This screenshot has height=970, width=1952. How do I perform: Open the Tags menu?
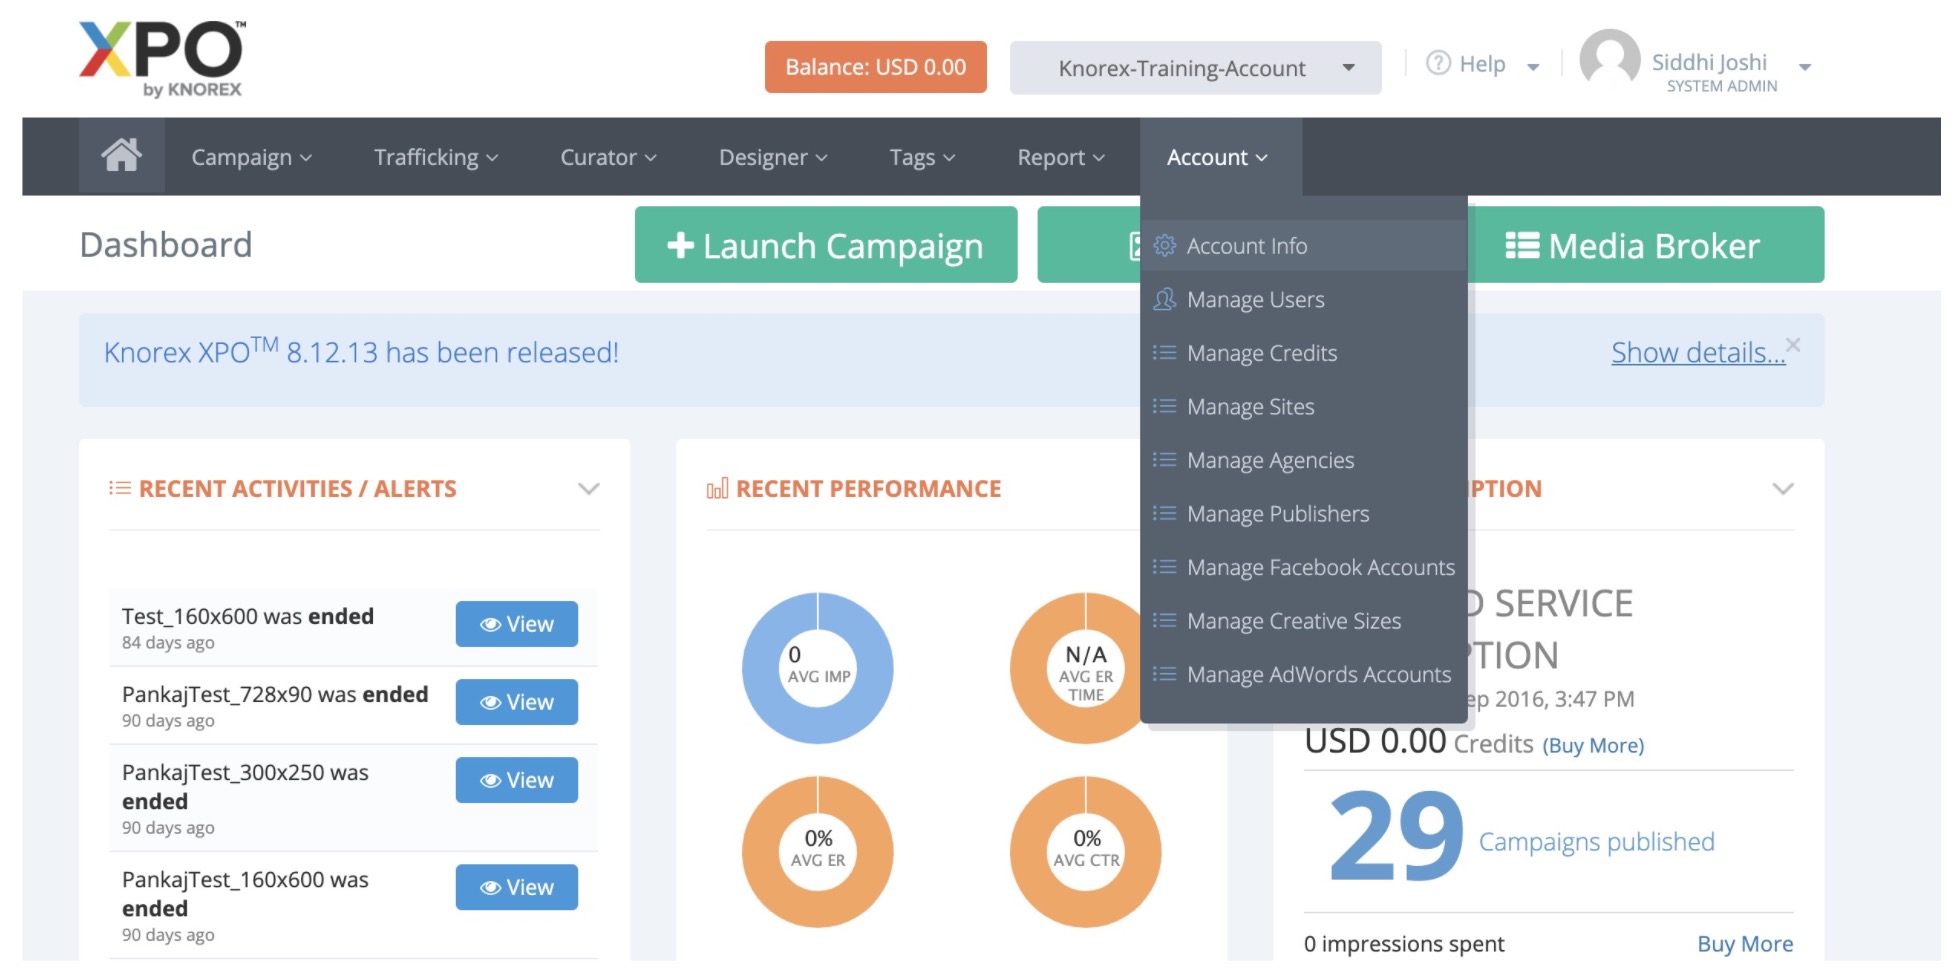[922, 157]
